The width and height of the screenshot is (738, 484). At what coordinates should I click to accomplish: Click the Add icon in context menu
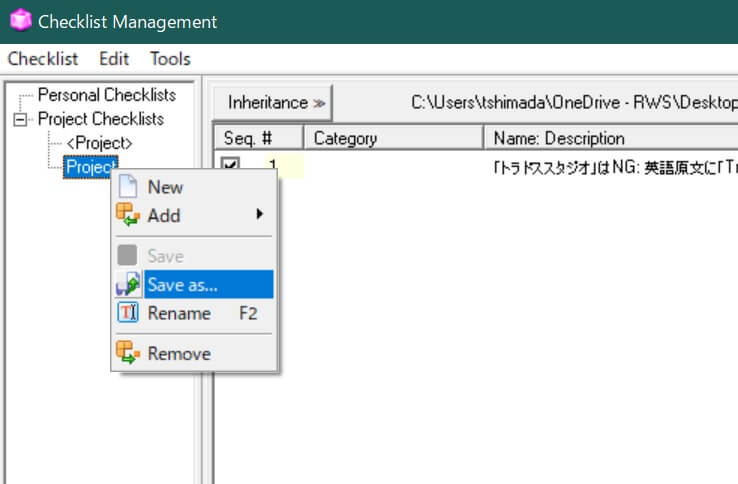tap(127, 215)
